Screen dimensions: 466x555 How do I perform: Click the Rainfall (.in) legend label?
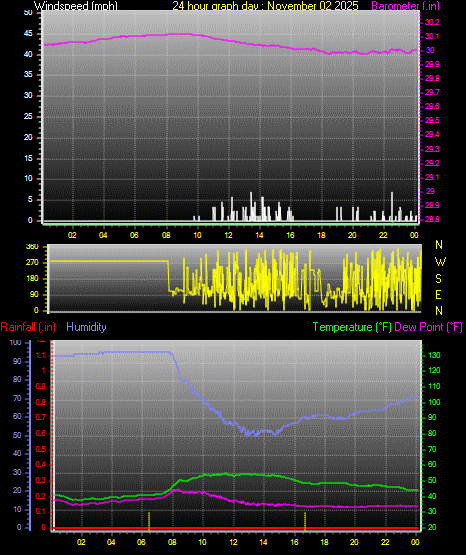[x=28, y=327]
